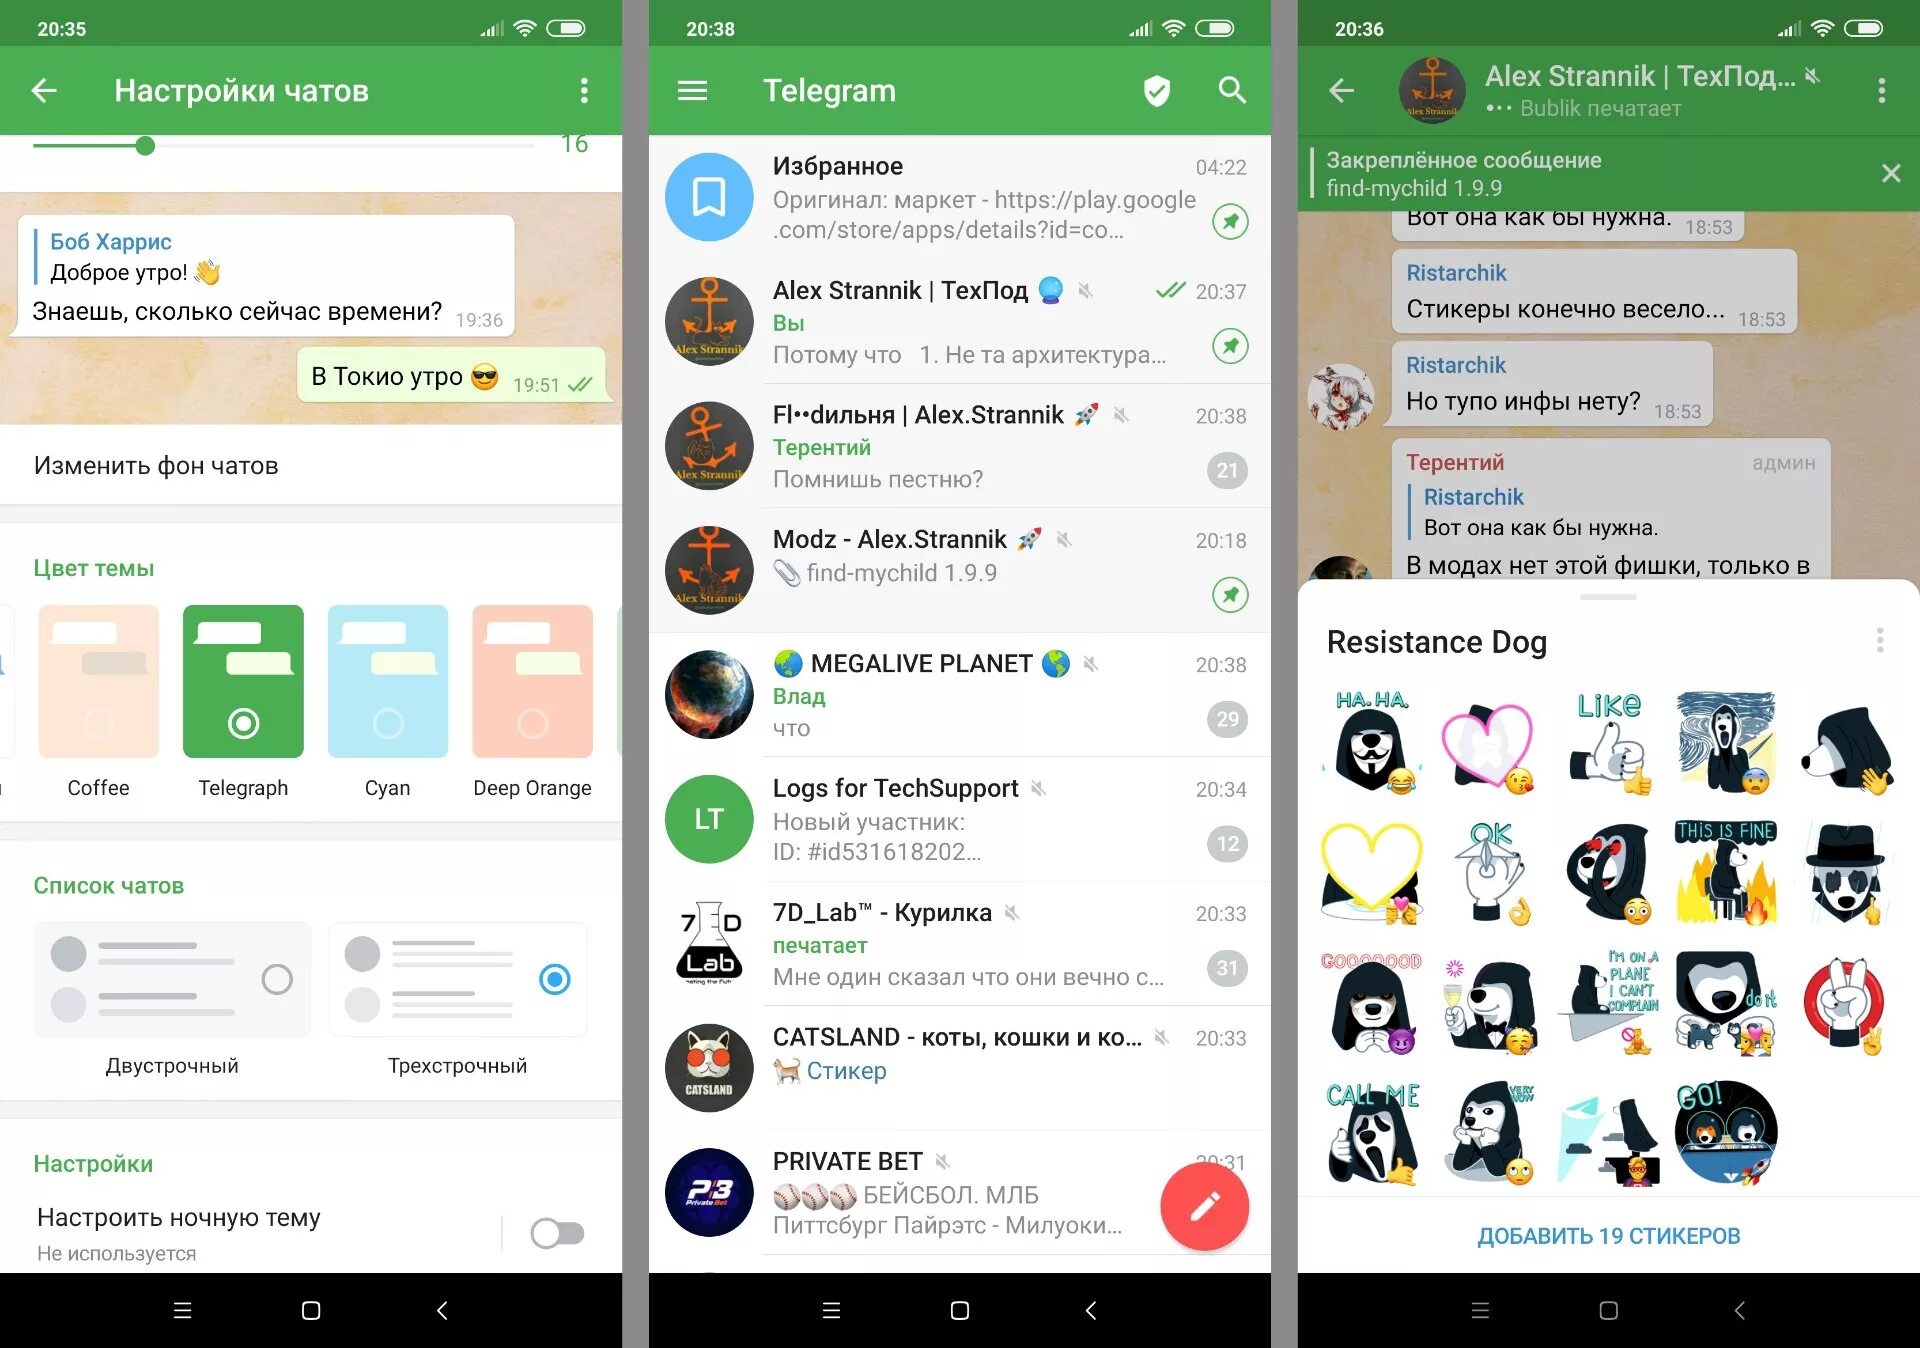Open Избранное (Saved Messages) chat
The height and width of the screenshot is (1348, 1920).
[959, 191]
